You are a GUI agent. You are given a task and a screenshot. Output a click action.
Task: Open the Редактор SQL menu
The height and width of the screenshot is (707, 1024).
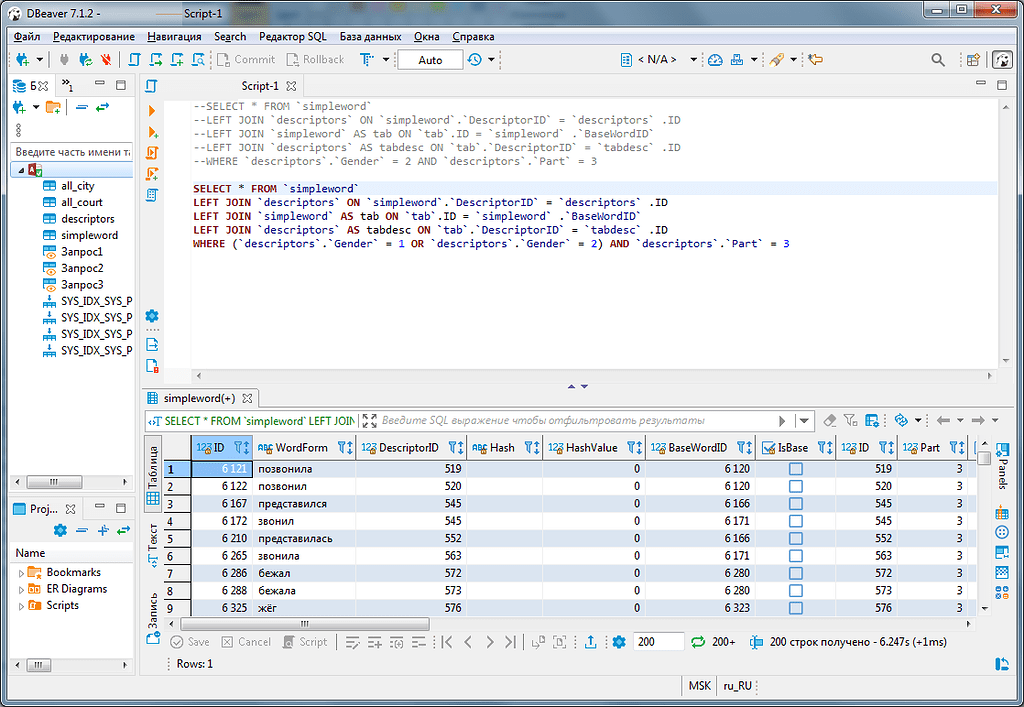coord(293,37)
